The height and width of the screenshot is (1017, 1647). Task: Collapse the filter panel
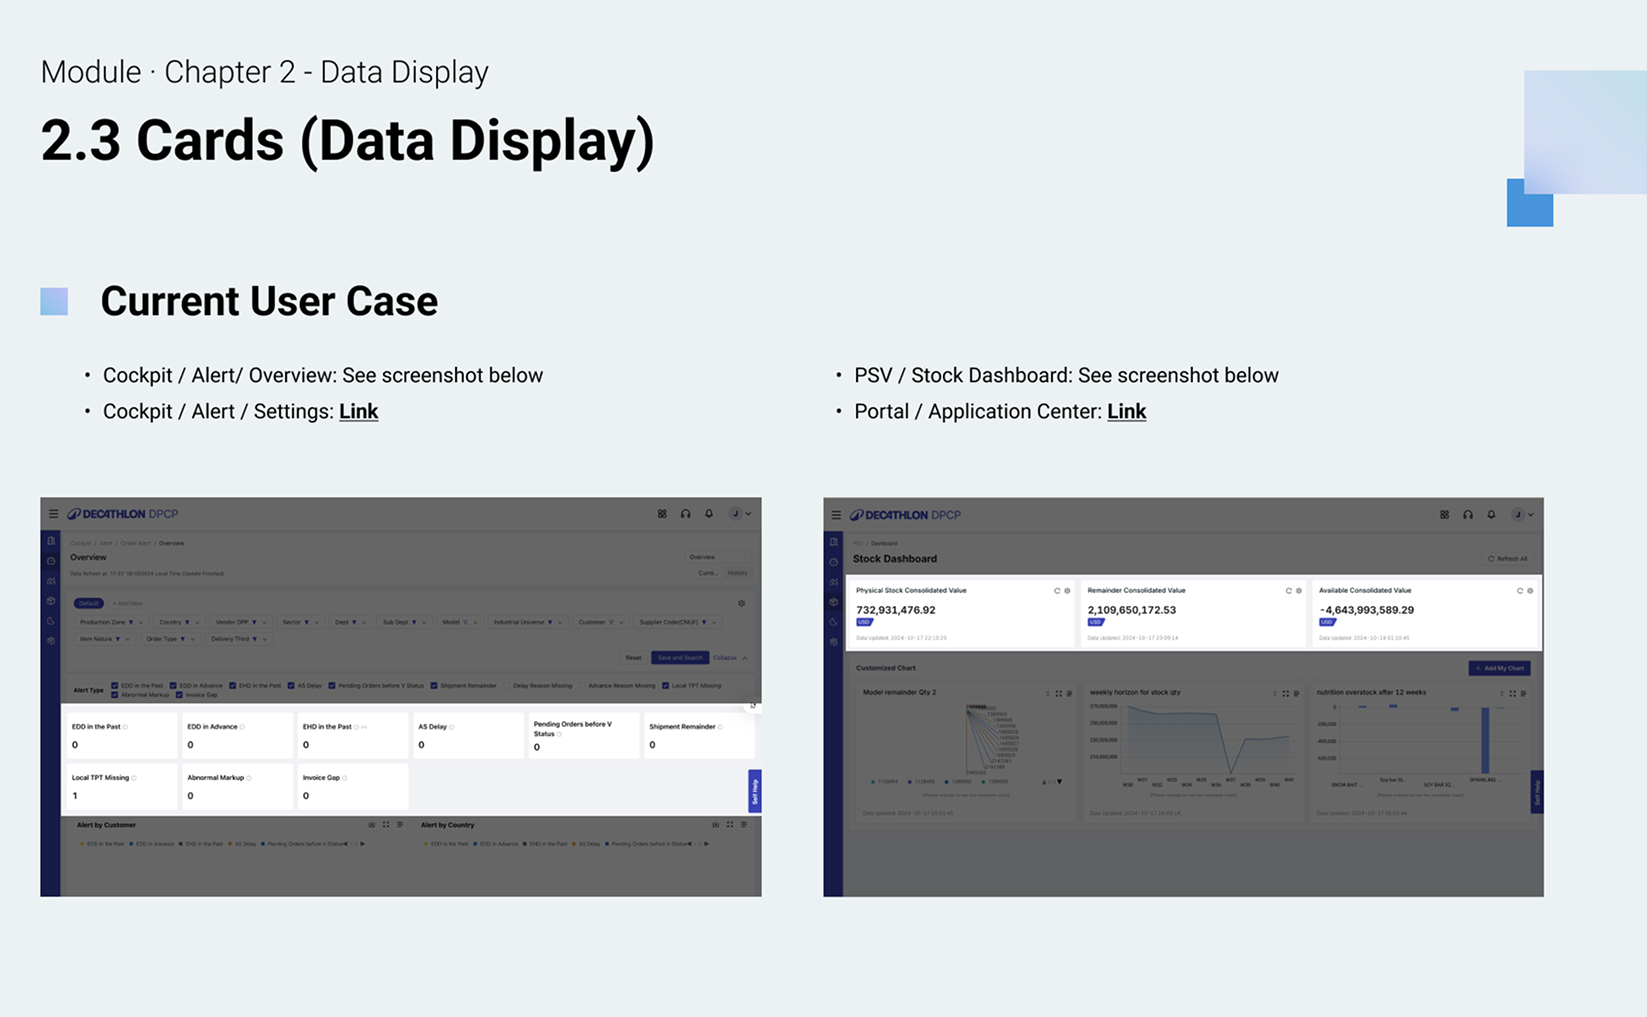click(x=730, y=658)
